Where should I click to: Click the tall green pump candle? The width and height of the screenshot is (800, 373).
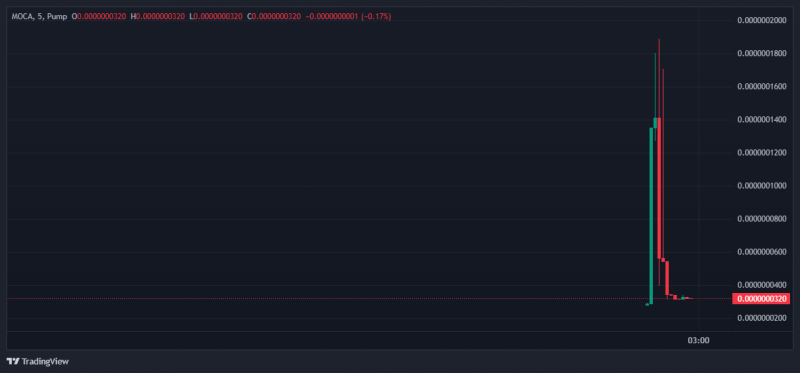point(651,216)
